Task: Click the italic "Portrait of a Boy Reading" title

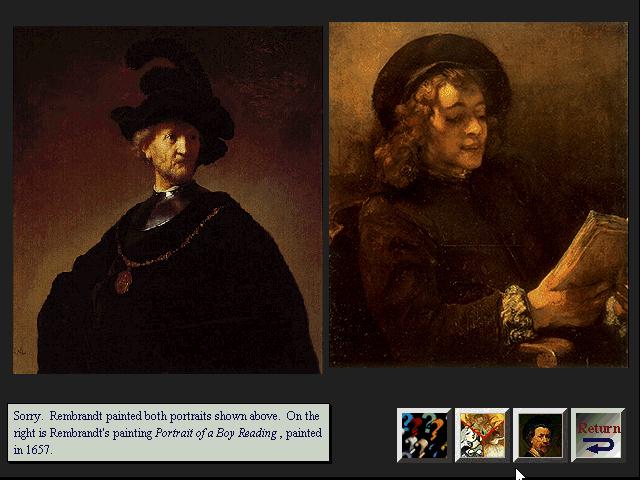Action: (216, 433)
